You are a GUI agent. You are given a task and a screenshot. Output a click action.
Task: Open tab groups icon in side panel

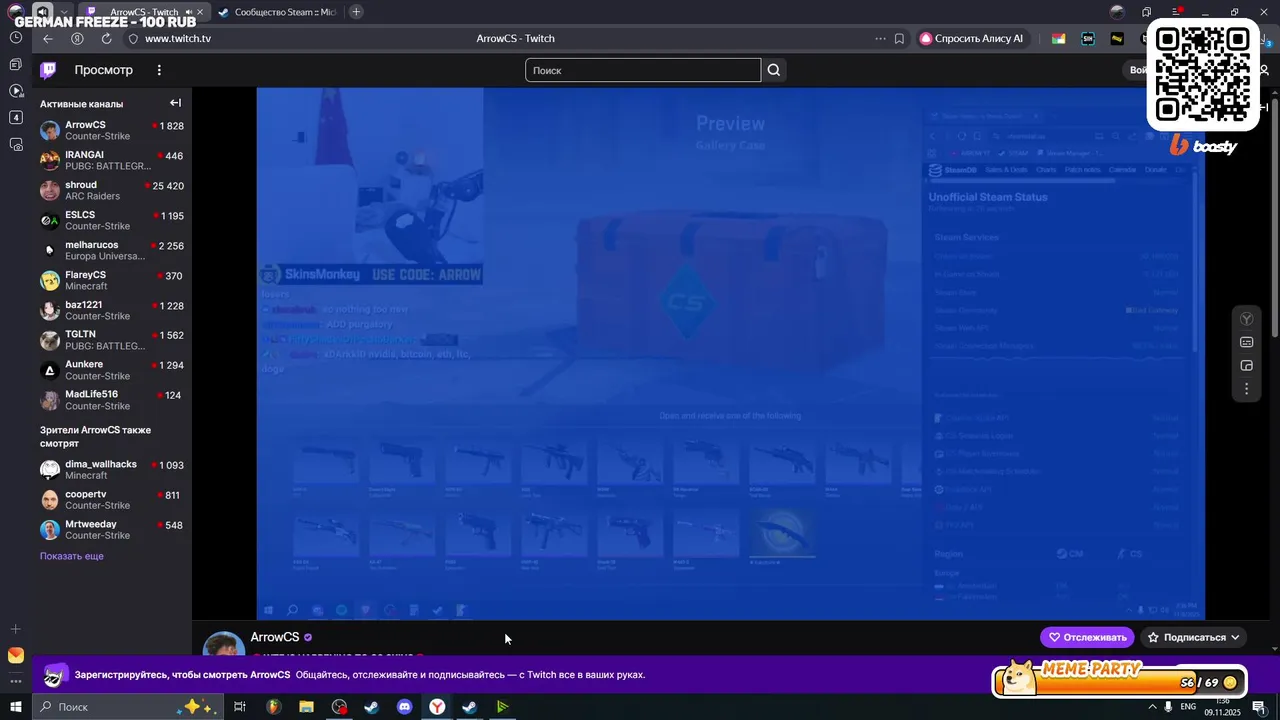[x=16, y=64]
